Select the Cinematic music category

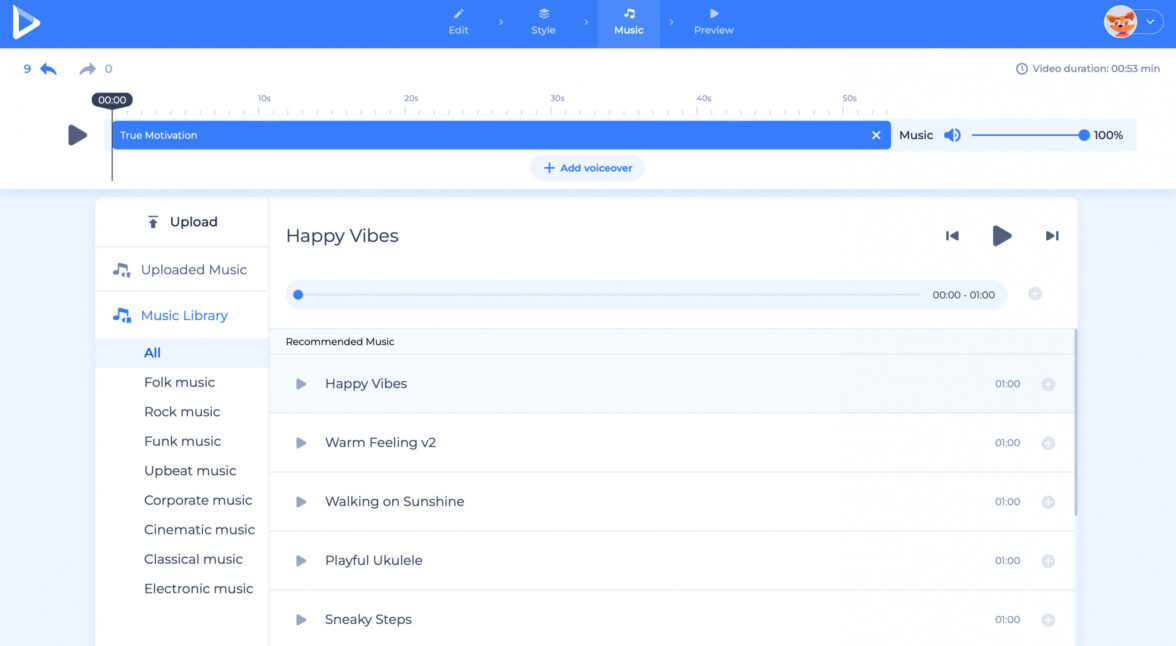coord(199,530)
